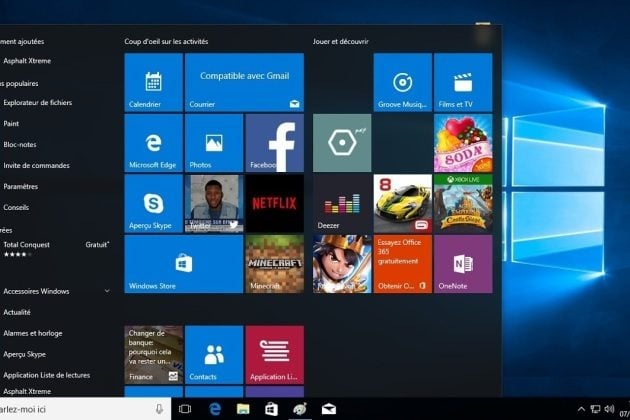Launch the Asphalt 8 racing tile
This screenshot has width=630, height=420.
[403, 204]
